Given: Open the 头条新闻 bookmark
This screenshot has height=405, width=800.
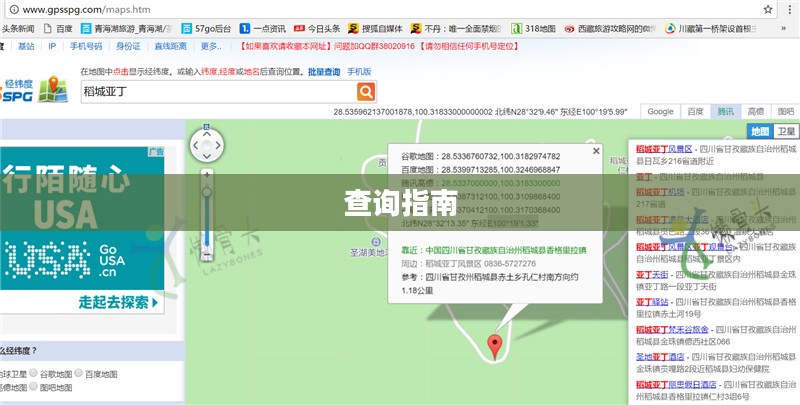Looking at the screenshot, I should click(x=17, y=29).
